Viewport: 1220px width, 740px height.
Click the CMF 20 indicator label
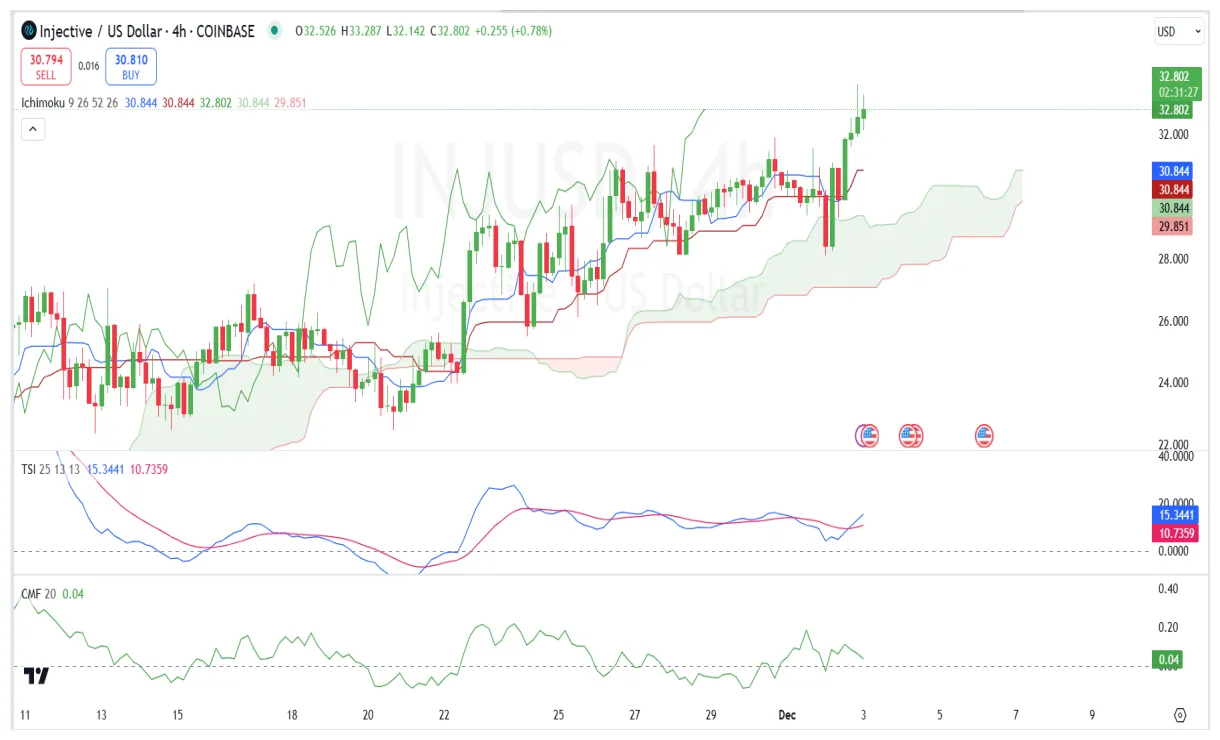point(37,593)
